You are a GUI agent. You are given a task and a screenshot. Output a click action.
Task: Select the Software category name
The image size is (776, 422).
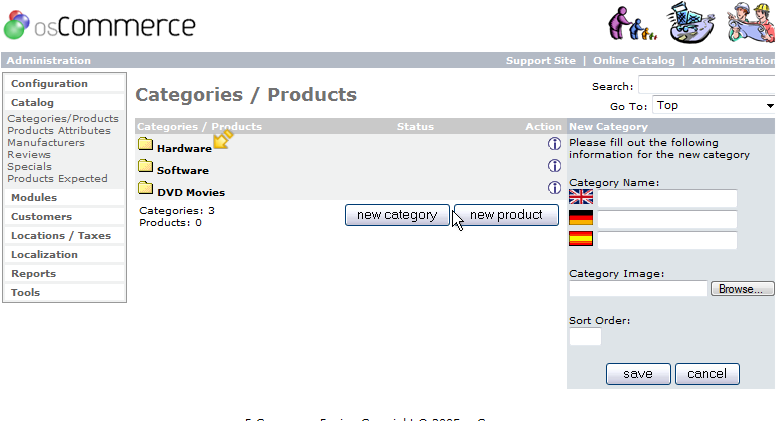183,170
